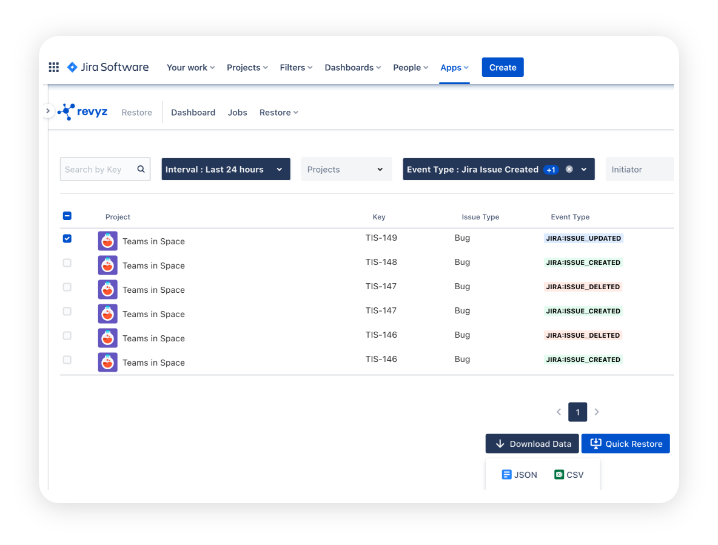718x545 pixels.
Task: Click the CSV file format icon
Action: (x=560, y=475)
